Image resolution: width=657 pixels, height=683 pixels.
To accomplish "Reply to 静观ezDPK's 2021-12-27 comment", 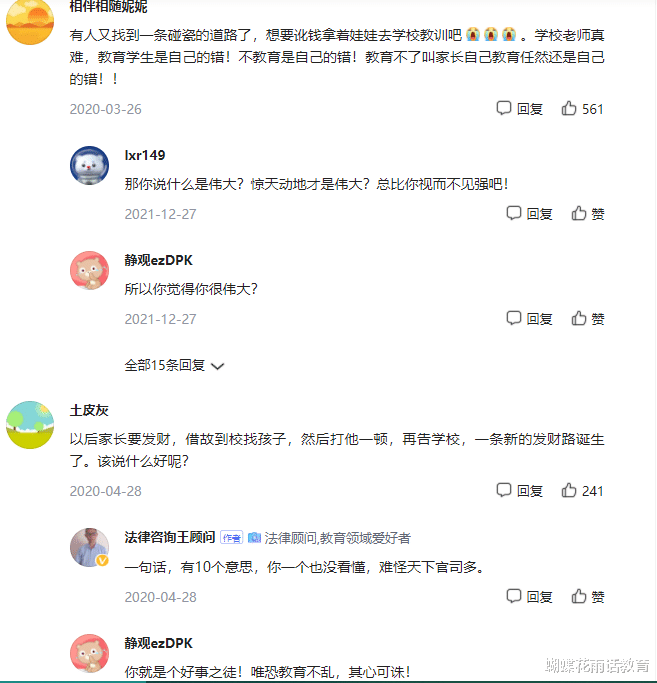I will tap(529, 319).
